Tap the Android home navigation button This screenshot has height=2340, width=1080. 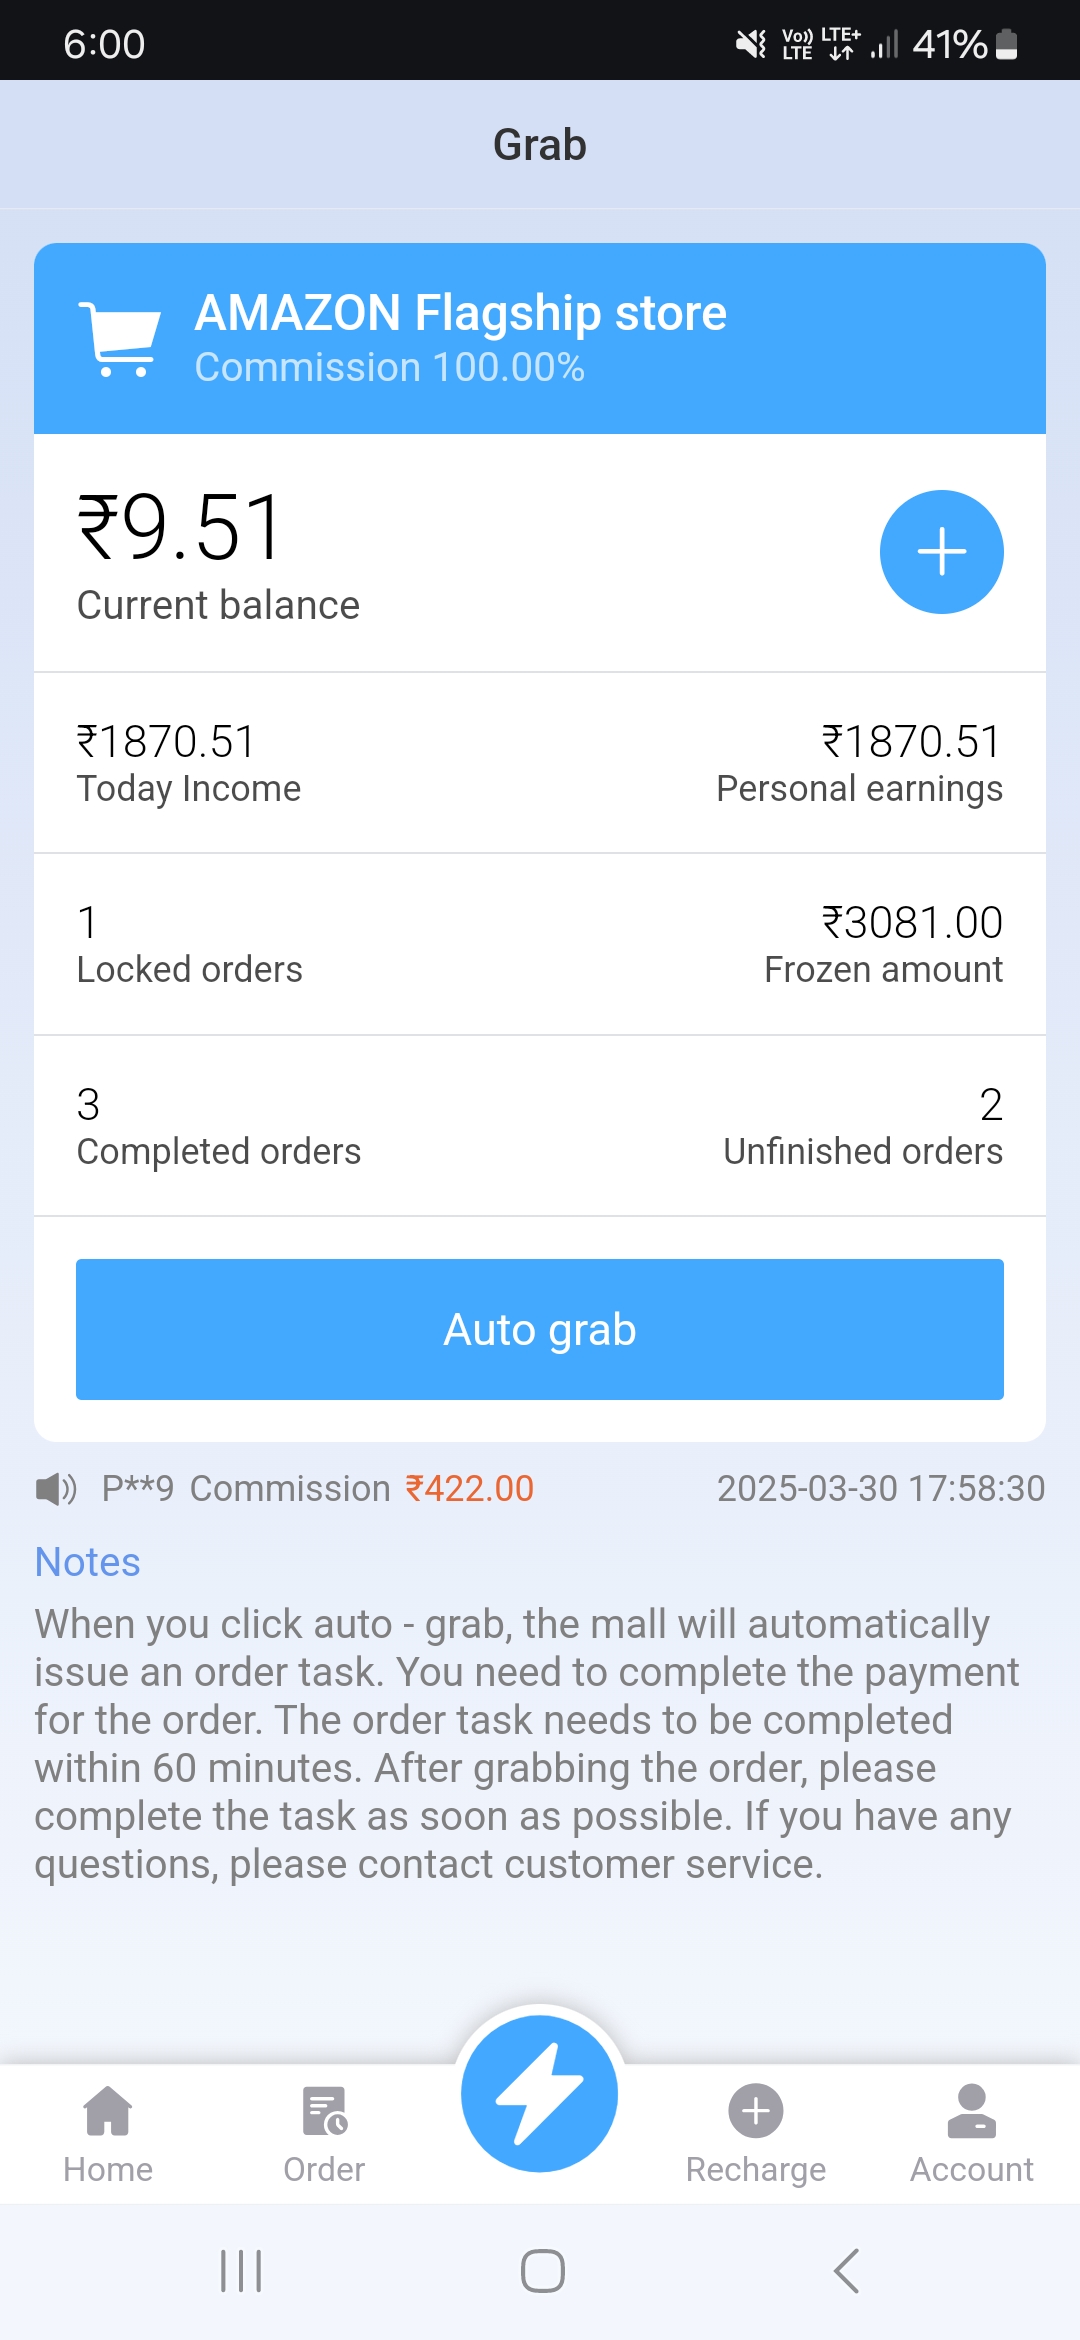pyautogui.click(x=542, y=2271)
